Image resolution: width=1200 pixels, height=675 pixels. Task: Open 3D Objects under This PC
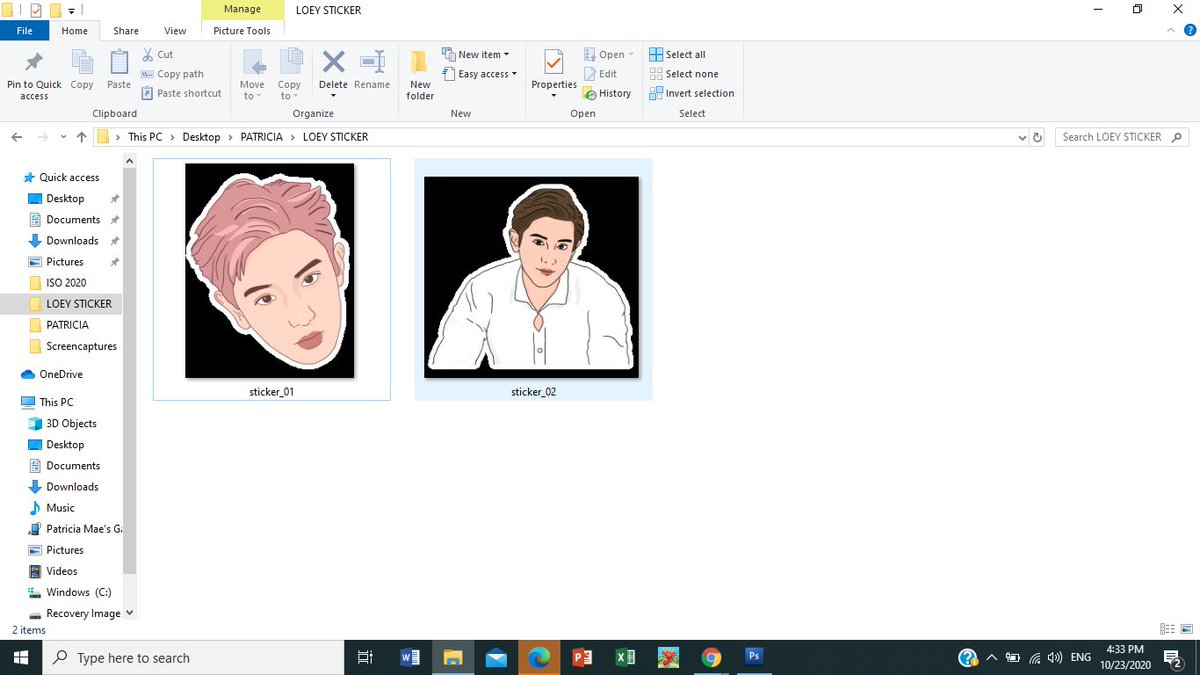[x=71, y=423]
